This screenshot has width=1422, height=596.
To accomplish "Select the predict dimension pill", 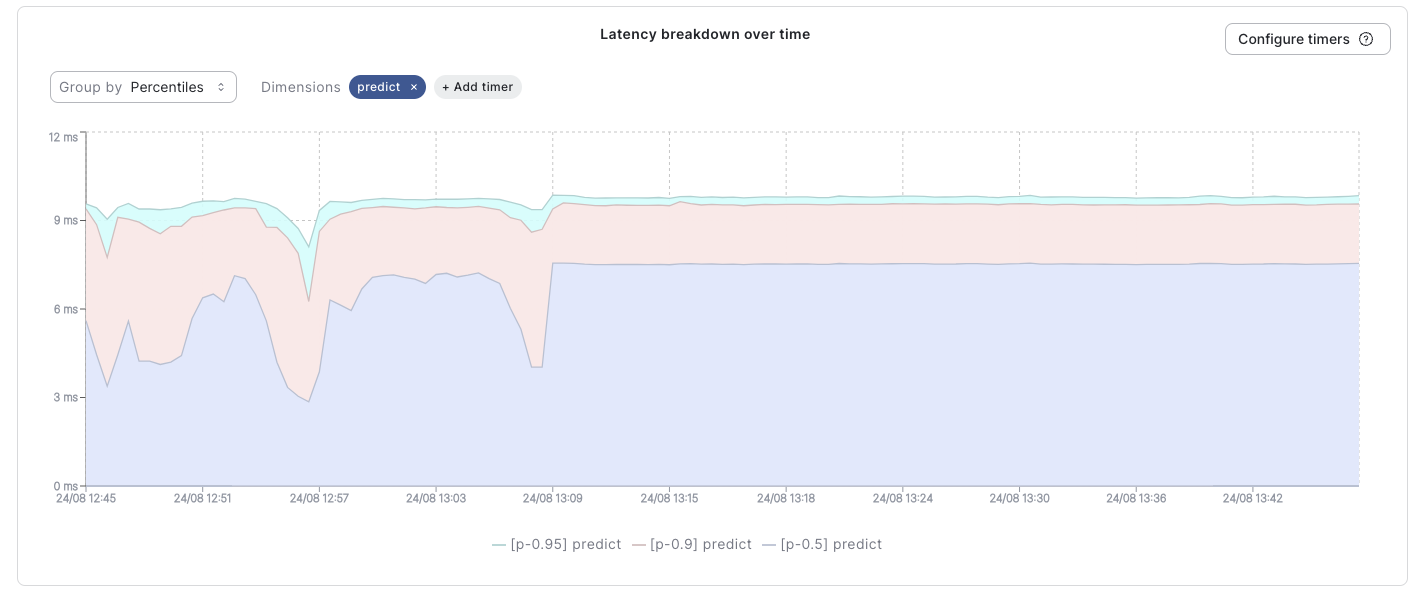I will pyautogui.click(x=380, y=87).
